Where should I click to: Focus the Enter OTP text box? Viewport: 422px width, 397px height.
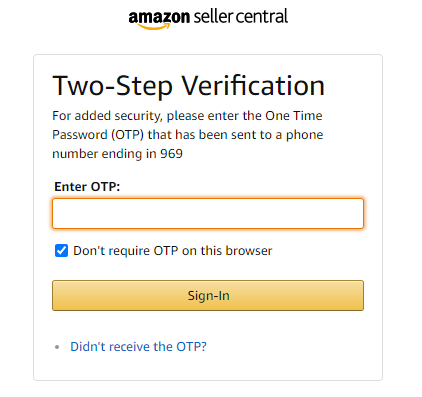[x=208, y=213]
